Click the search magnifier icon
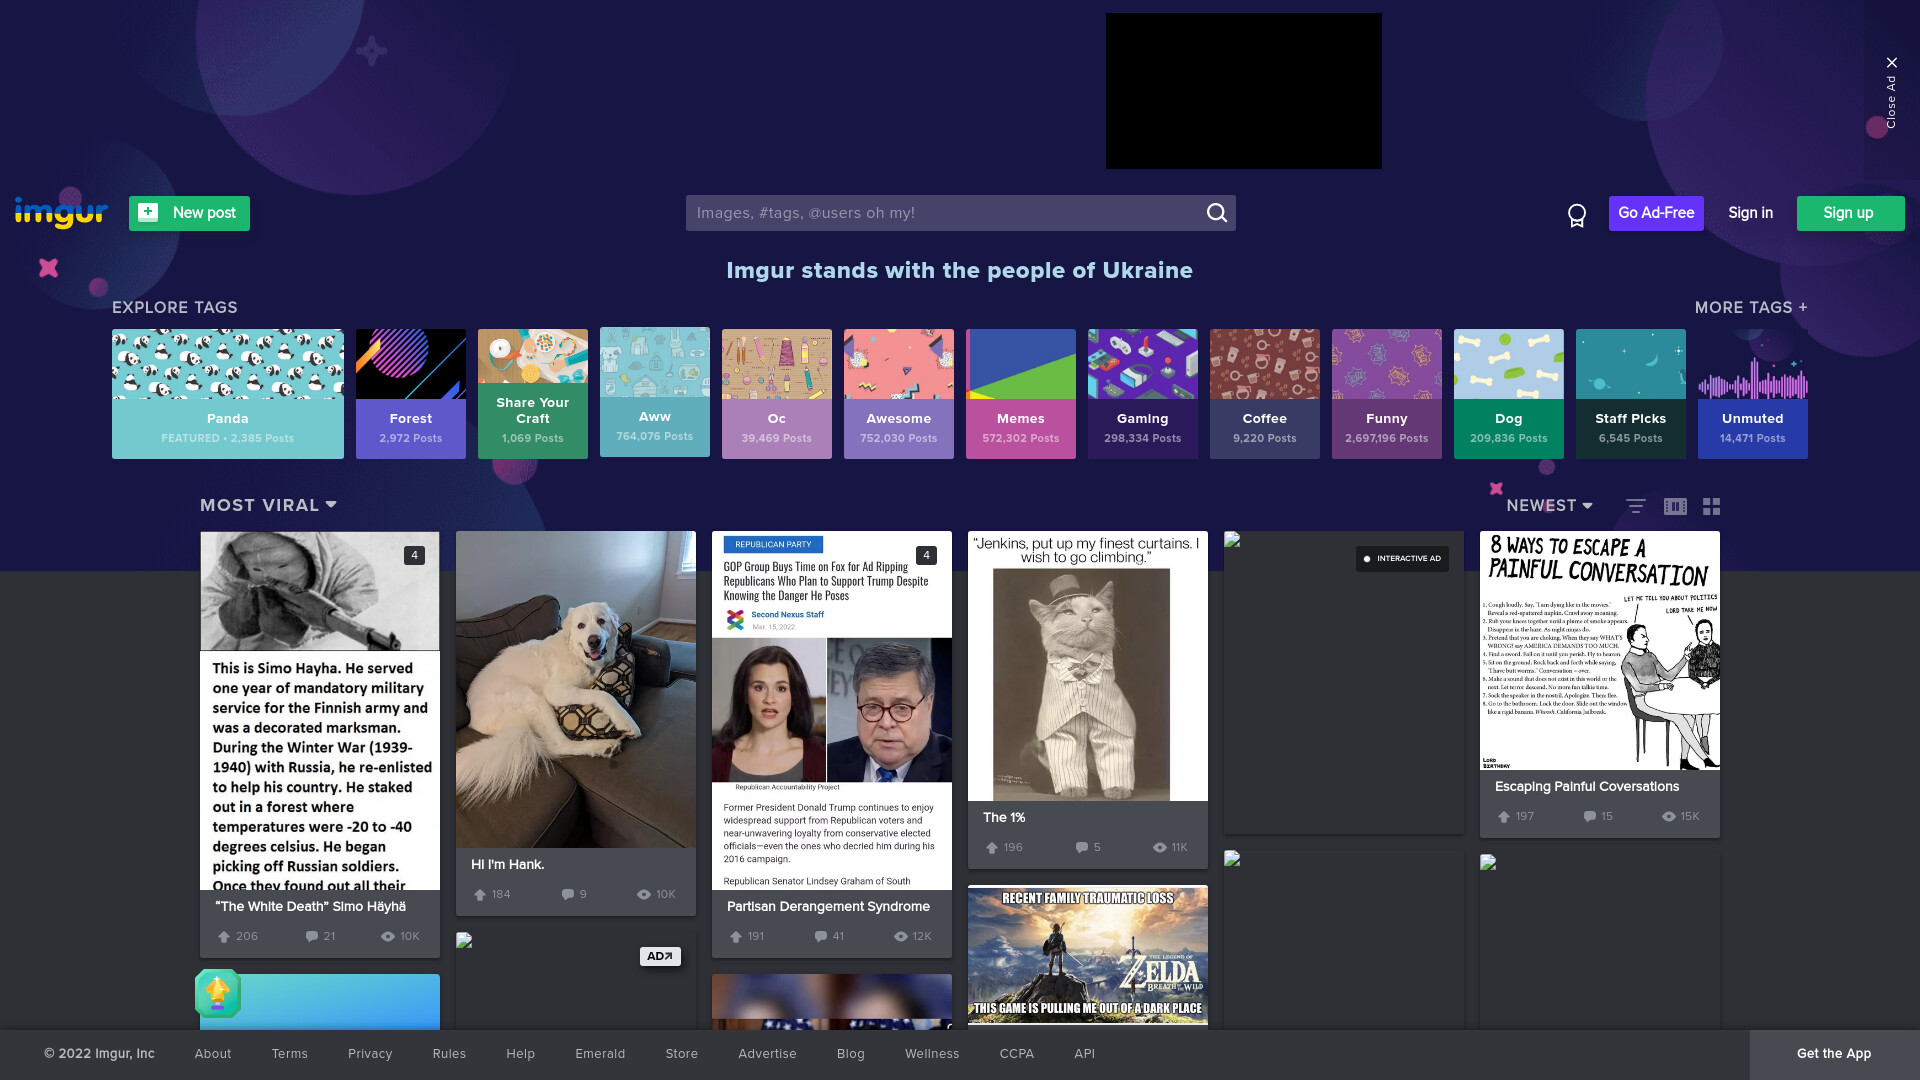 [x=1216, y=213]
